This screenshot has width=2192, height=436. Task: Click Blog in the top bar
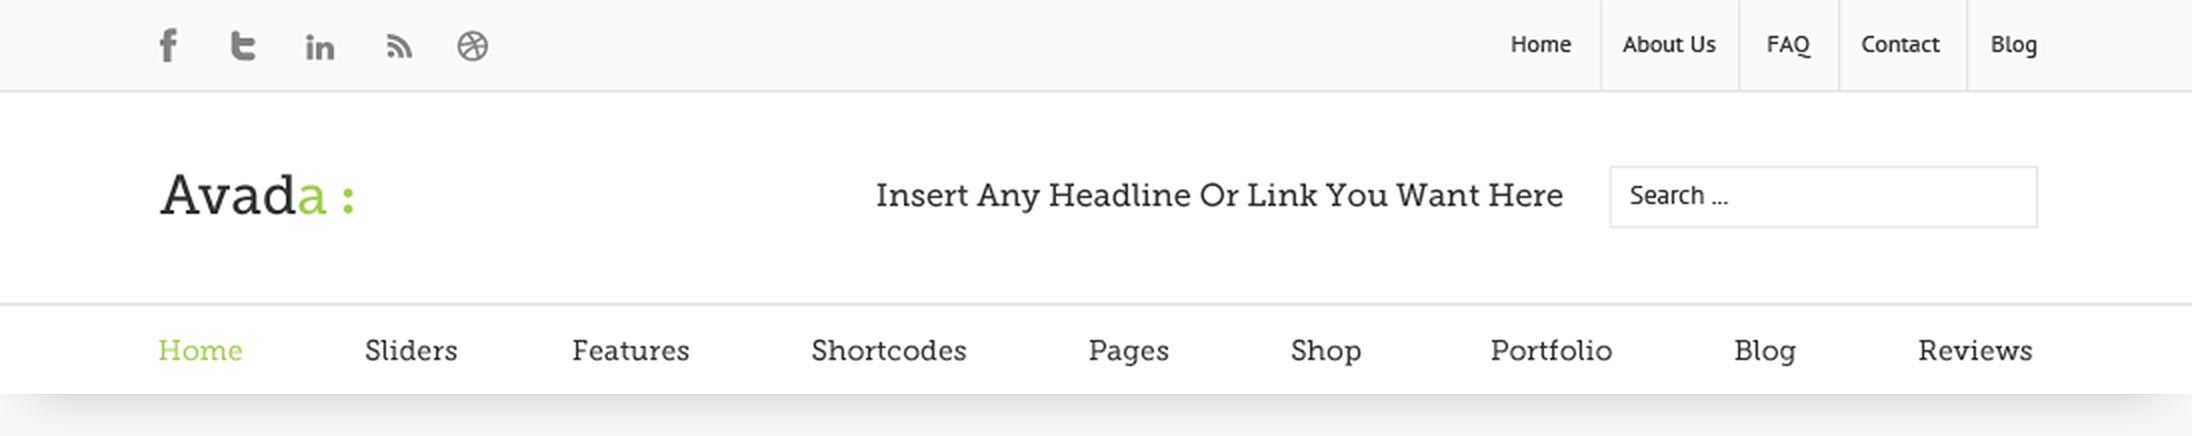point(2013,45)
